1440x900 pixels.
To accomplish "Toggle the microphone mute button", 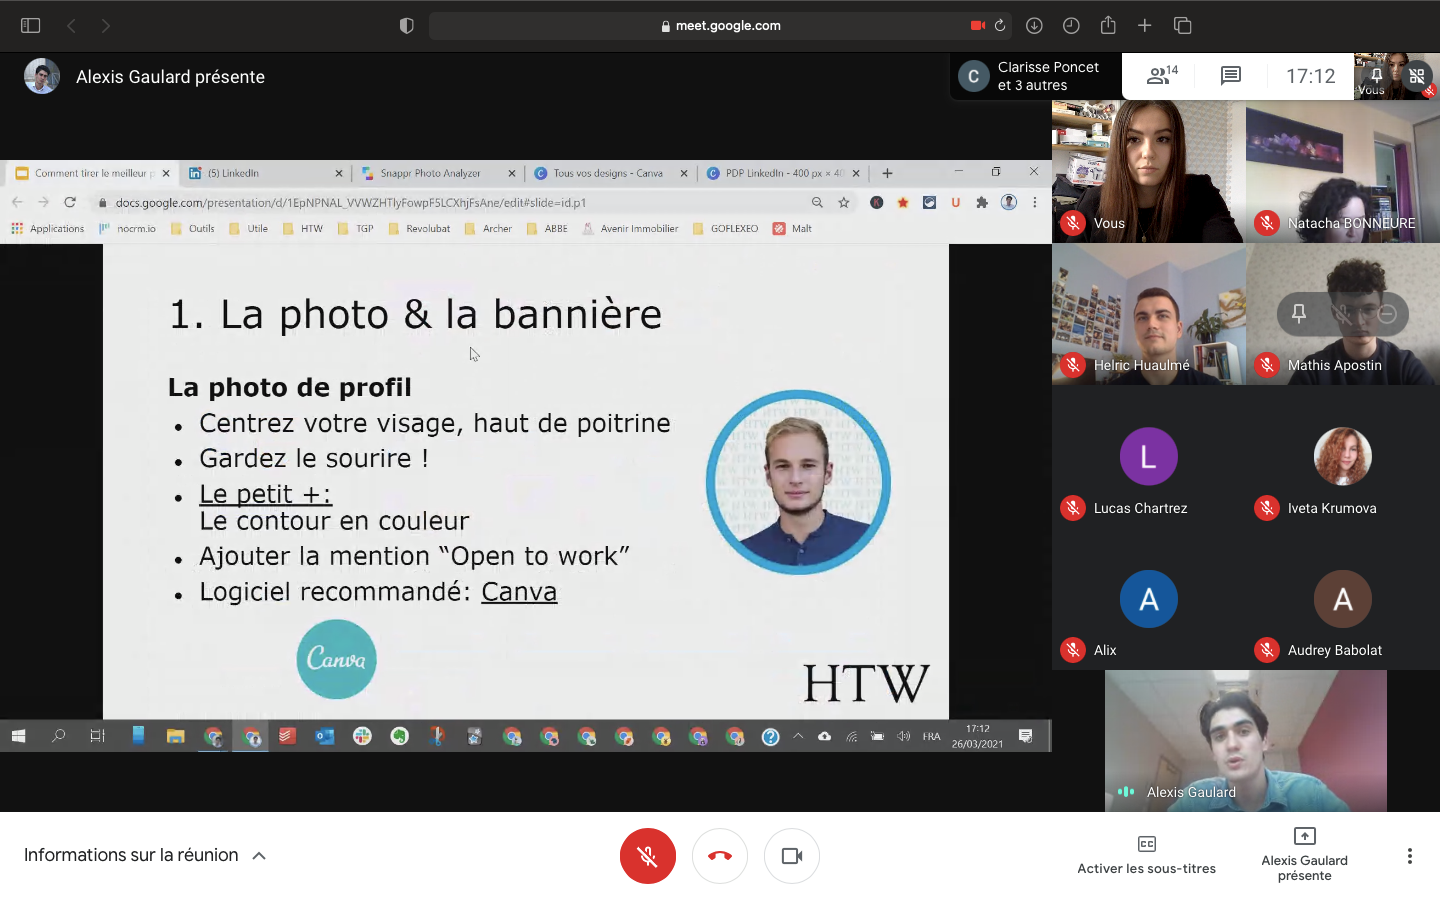I will pyautogui.click(x=647, y=856).
